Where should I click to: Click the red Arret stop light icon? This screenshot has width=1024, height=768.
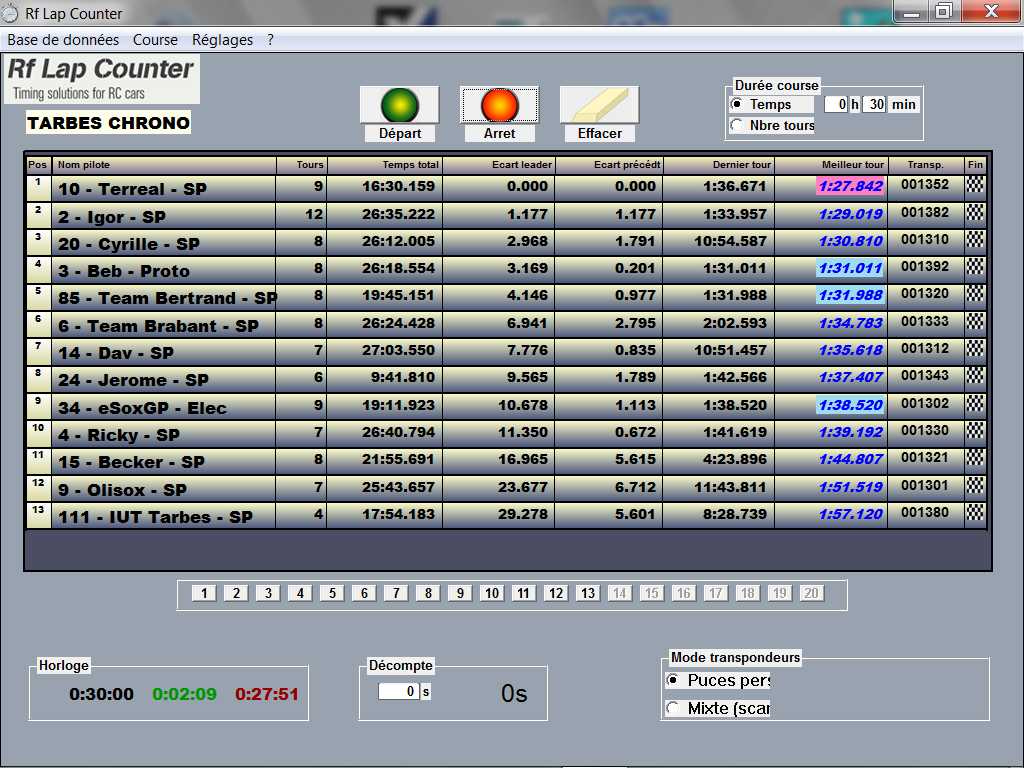click(x=499, y=105)
